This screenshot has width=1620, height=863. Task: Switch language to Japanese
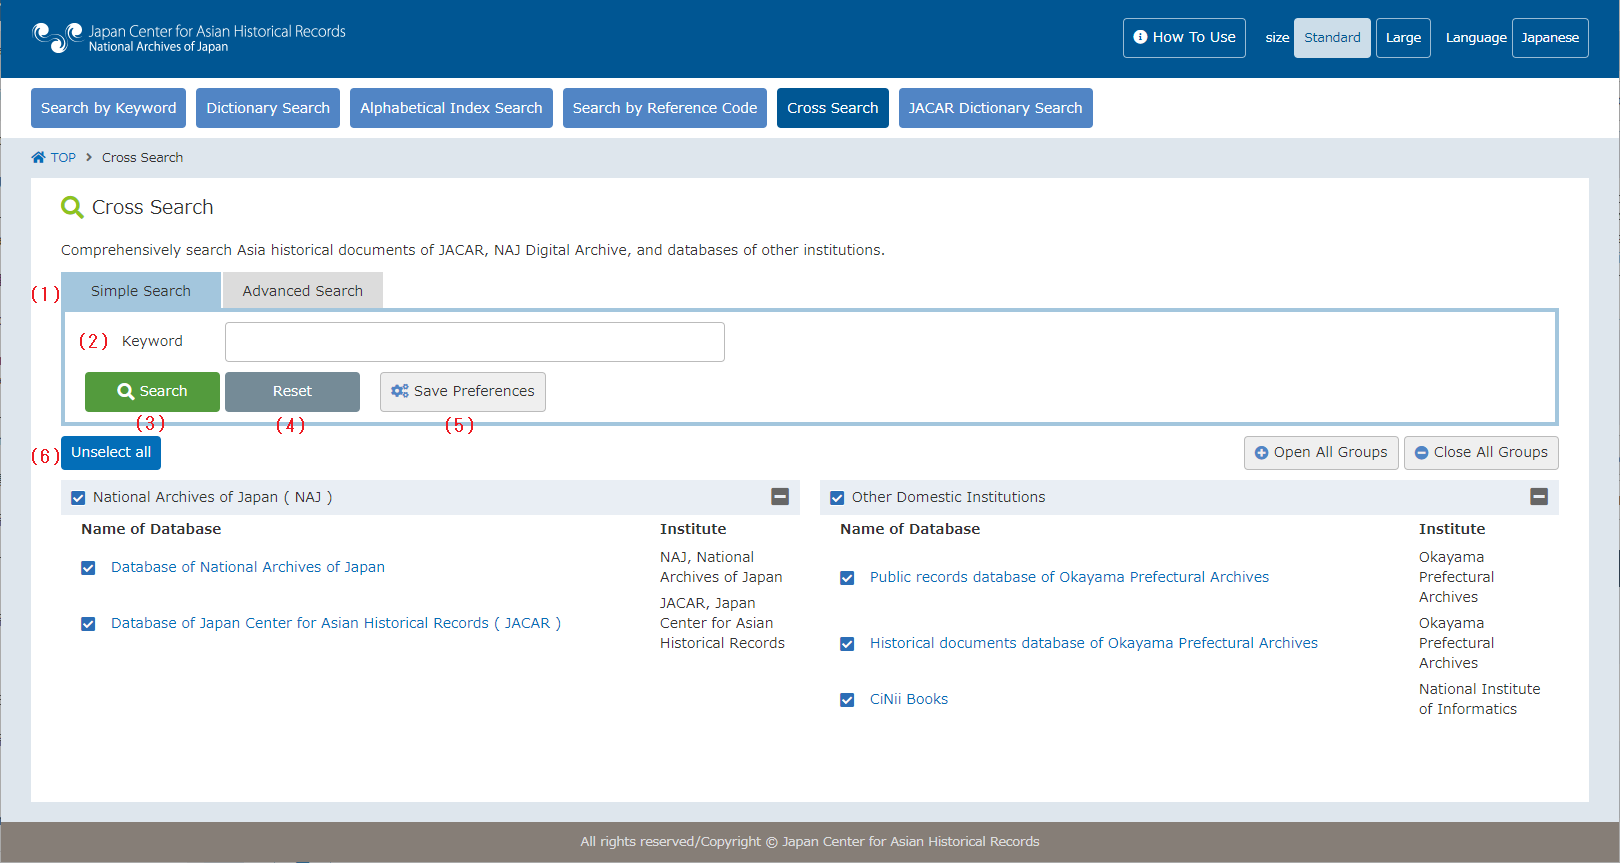[x=1550, y=38]
